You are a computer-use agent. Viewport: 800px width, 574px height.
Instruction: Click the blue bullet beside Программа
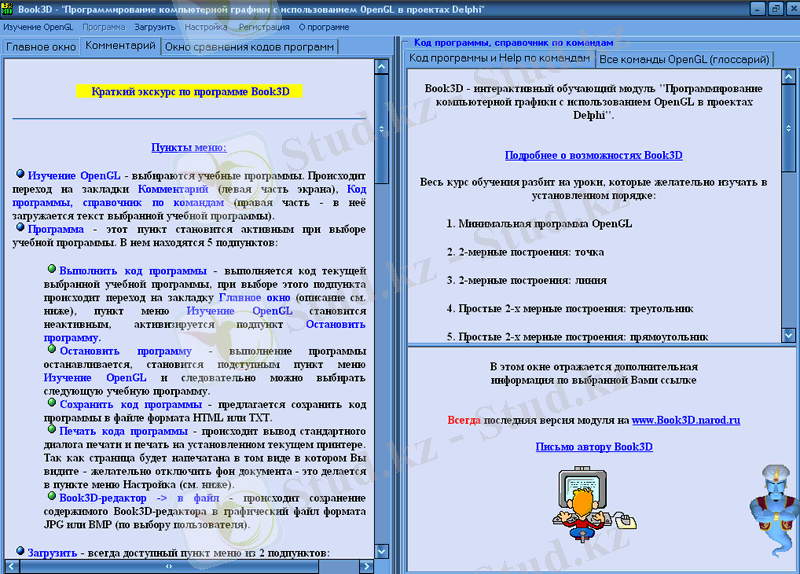20,227
